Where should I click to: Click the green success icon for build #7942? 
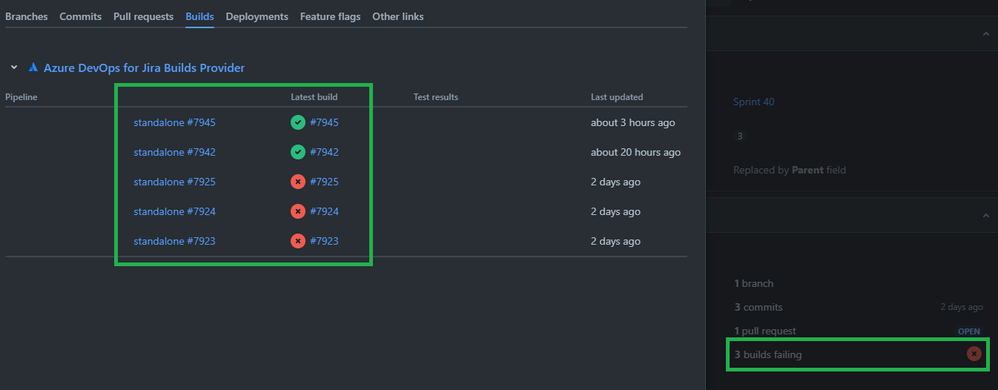[298, 152]
